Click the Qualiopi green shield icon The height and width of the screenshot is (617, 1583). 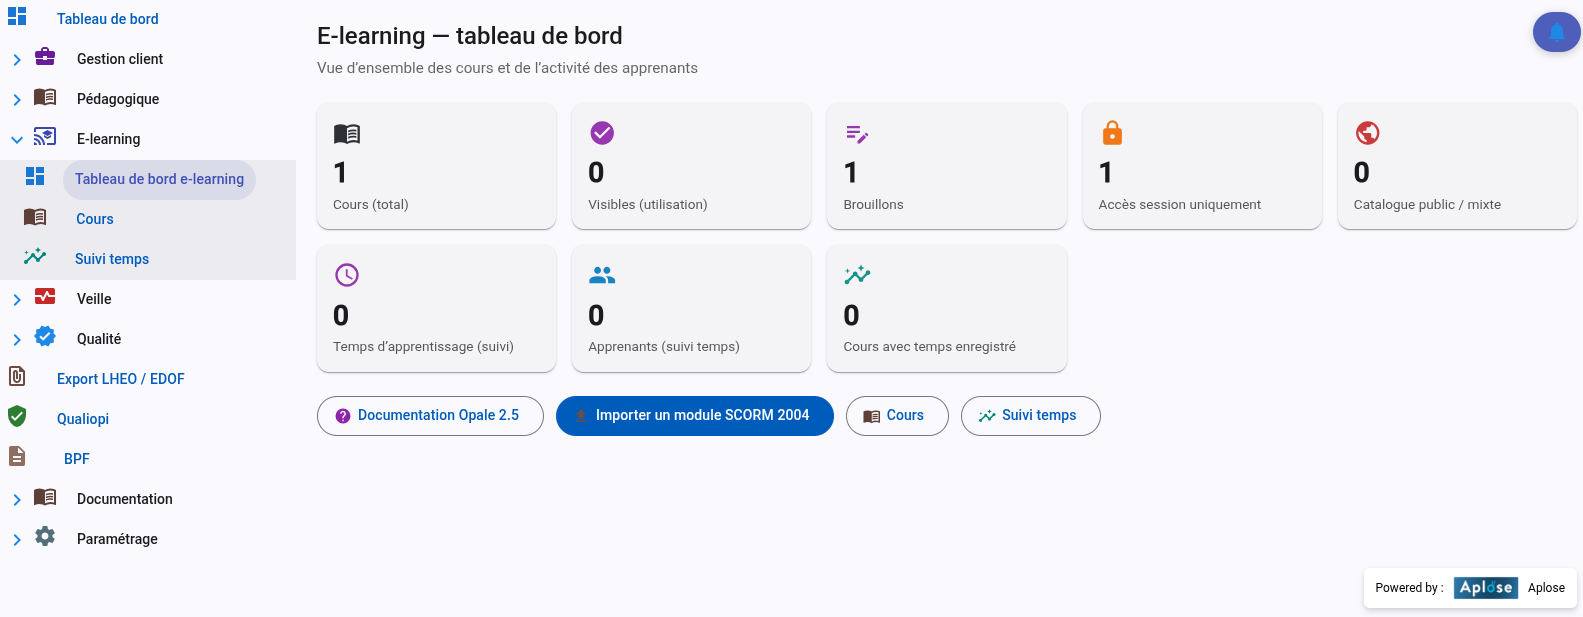point(17,417)
